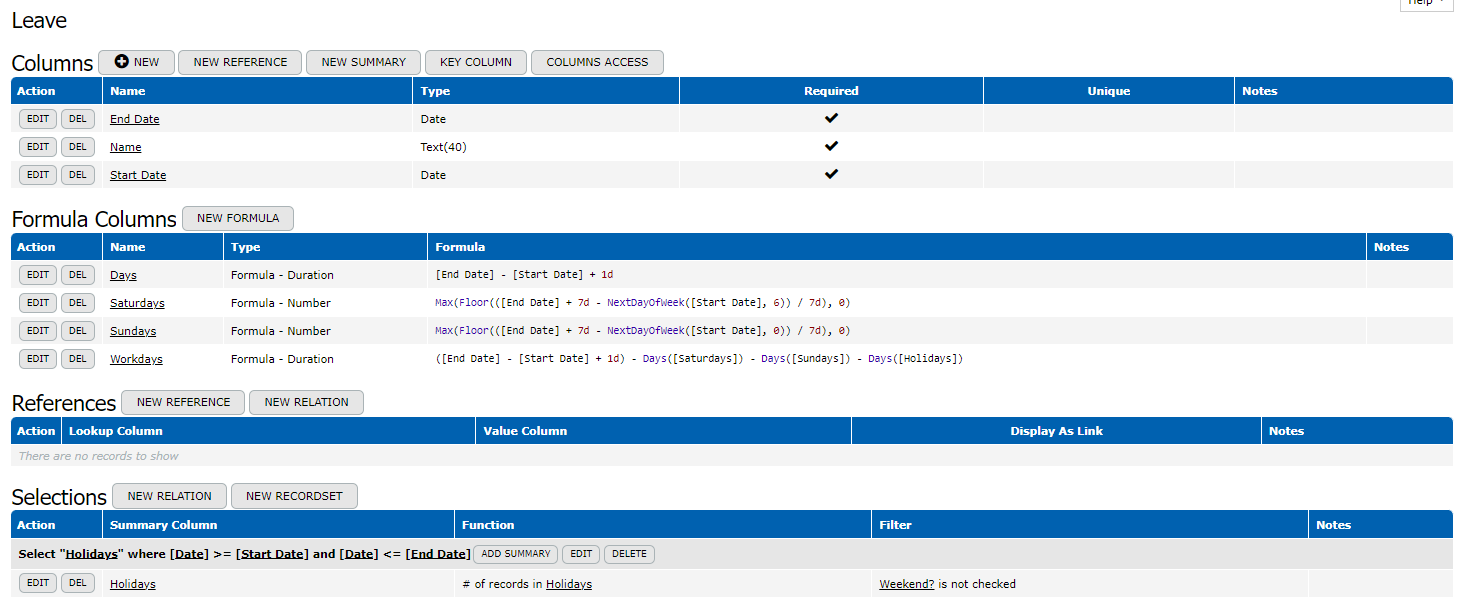Open Holidays link in Summary Column

pyautogui.click(x=133, y=584)
